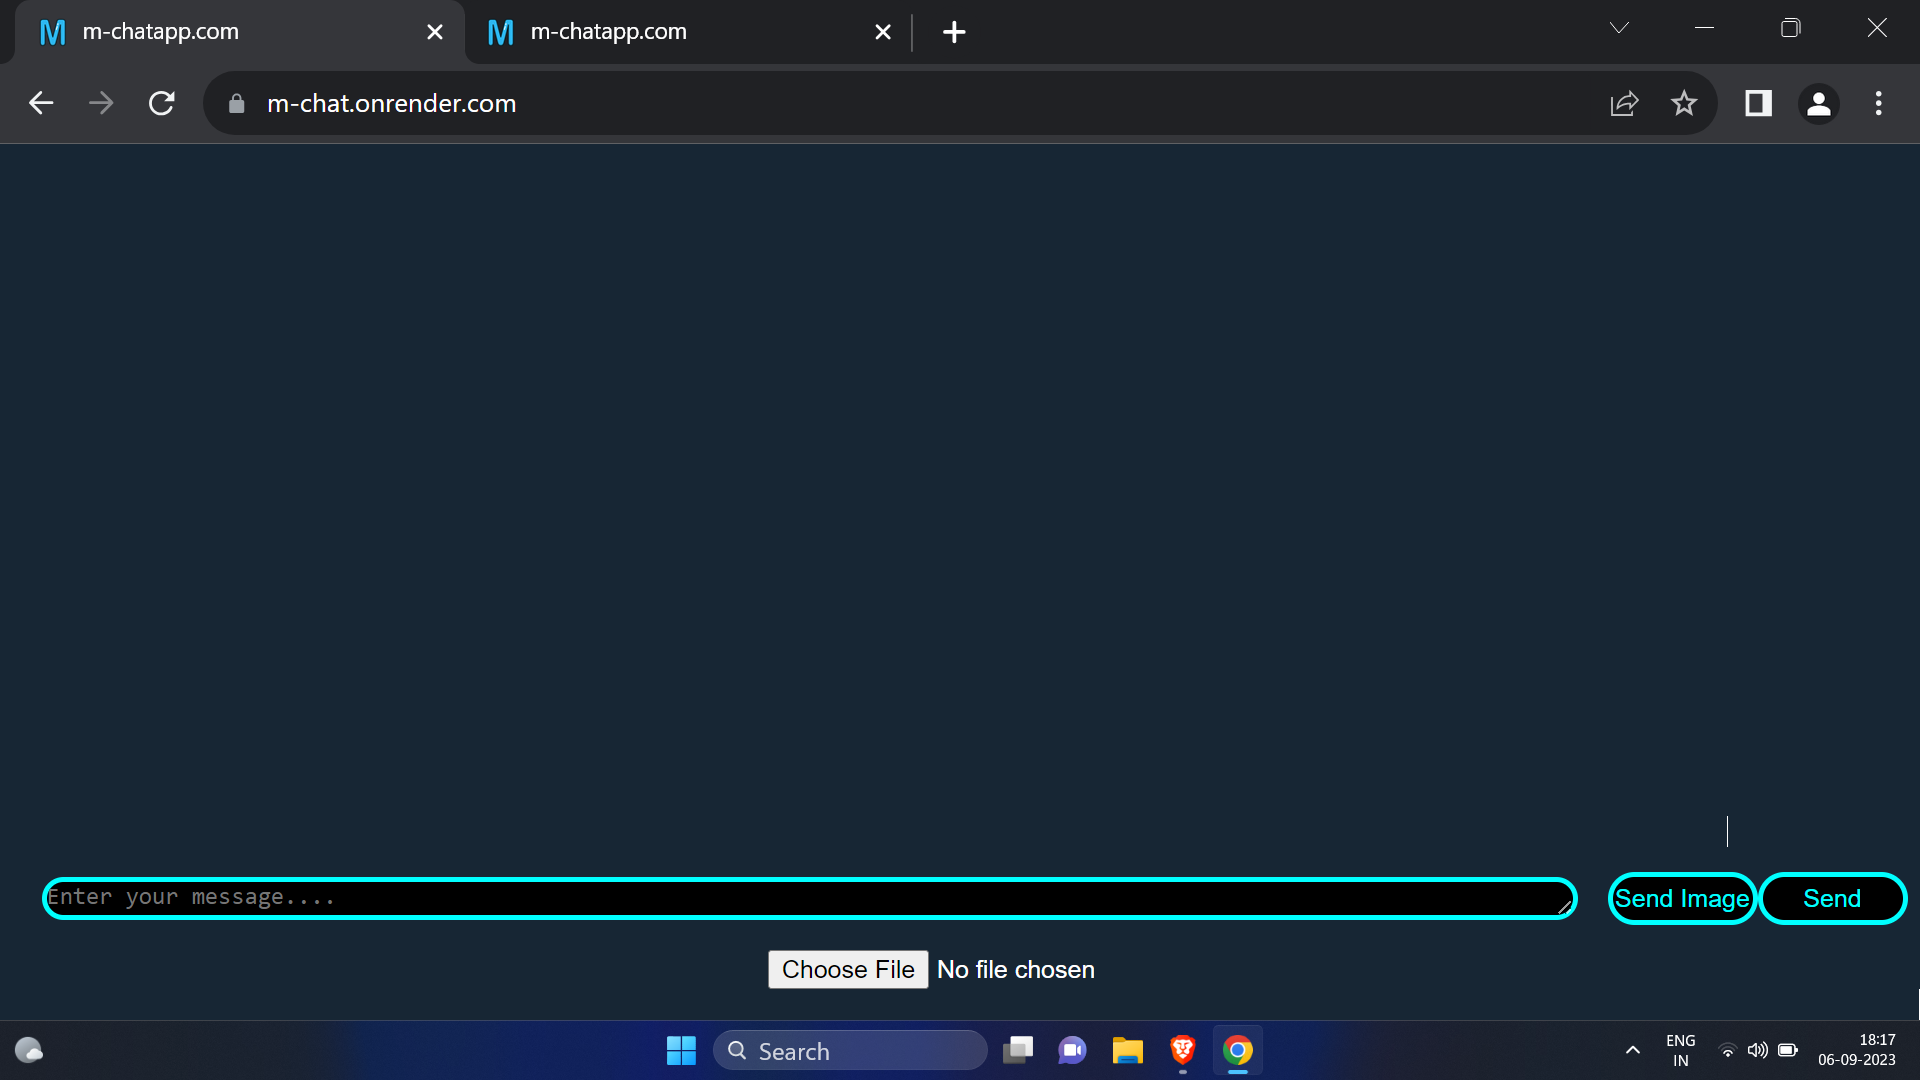Click the back navigation arrow
1920x1080 pixels.
click(41, 103)
